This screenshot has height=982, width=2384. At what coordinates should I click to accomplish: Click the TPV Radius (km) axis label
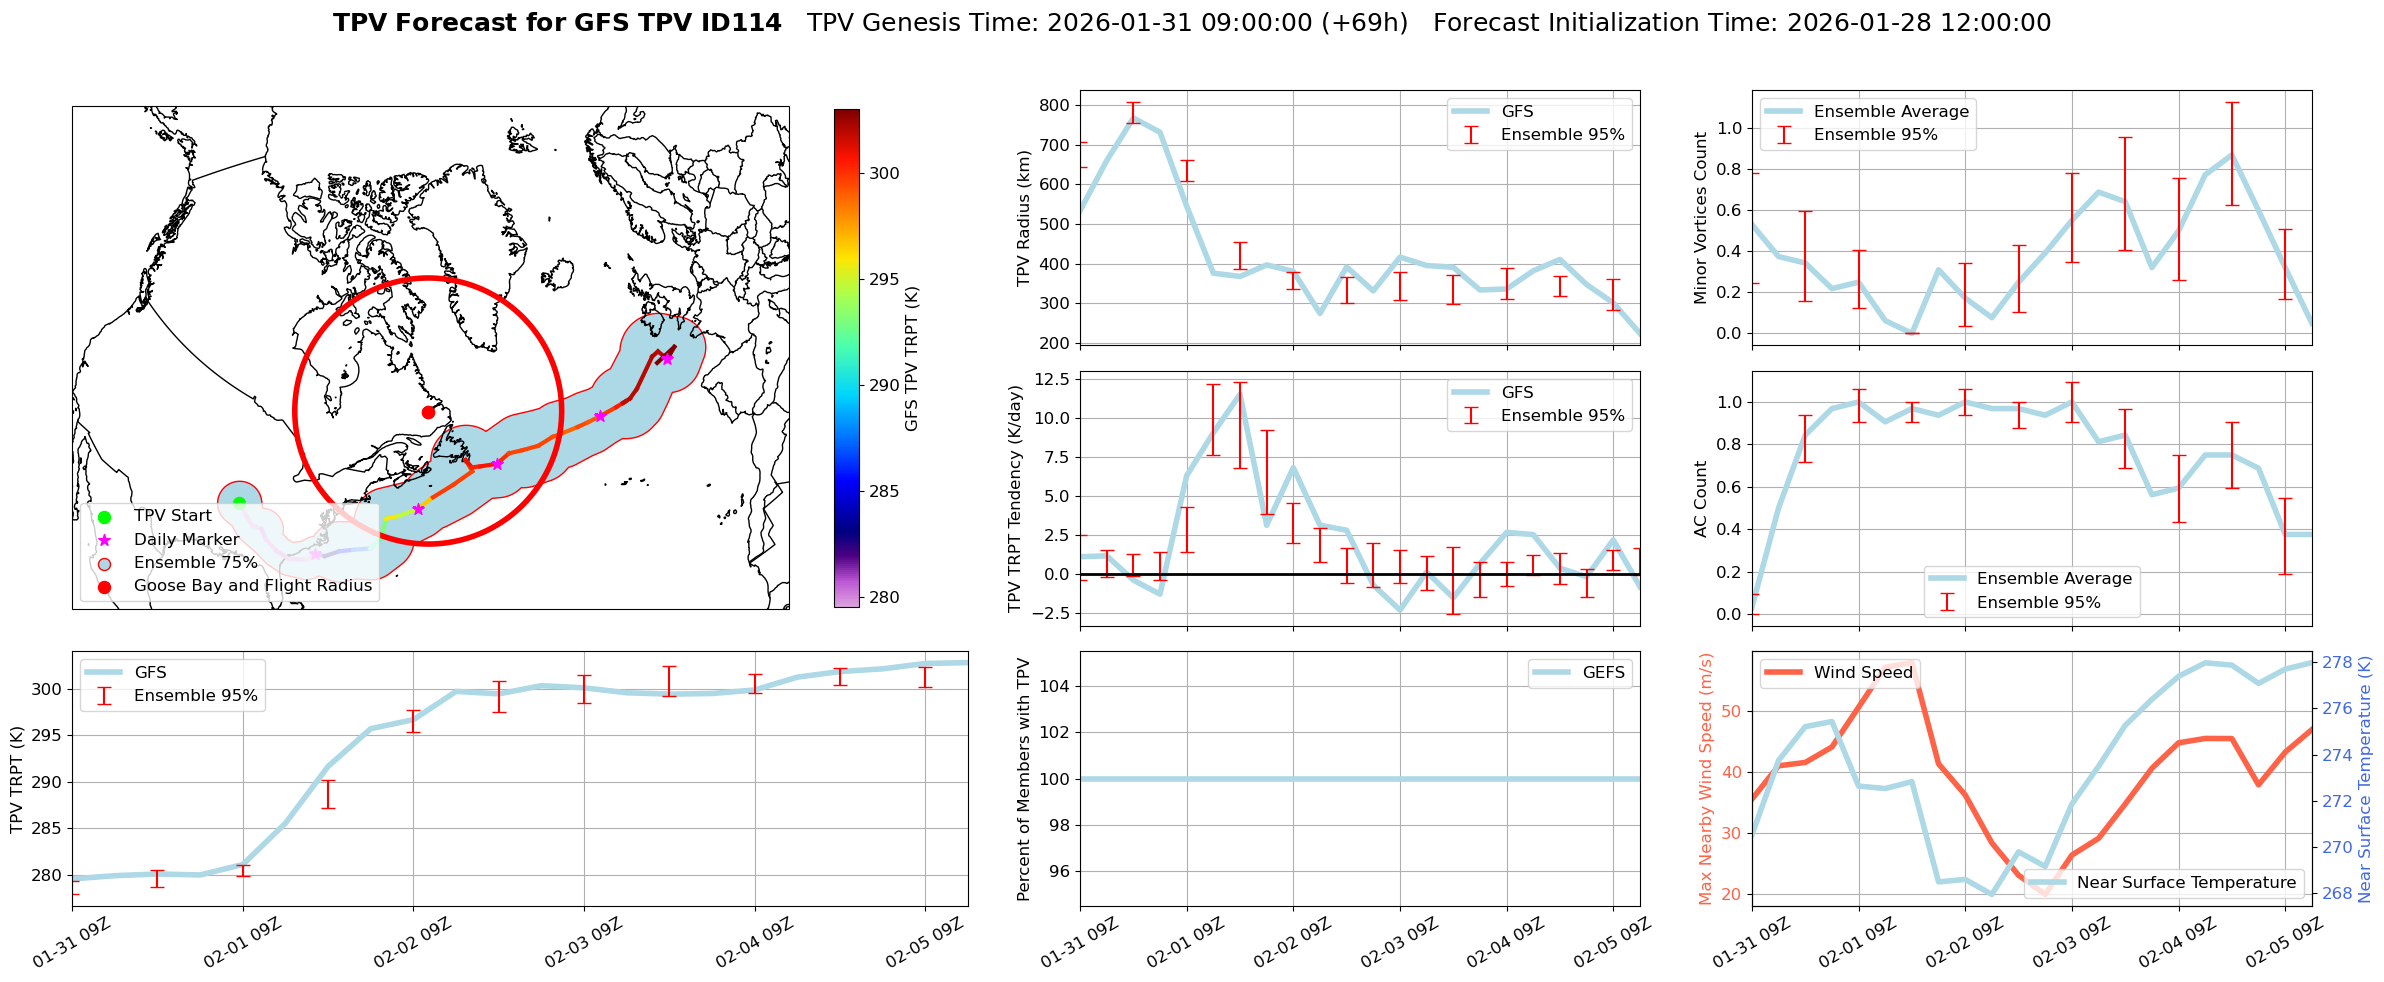click(x=1023, y=218)
